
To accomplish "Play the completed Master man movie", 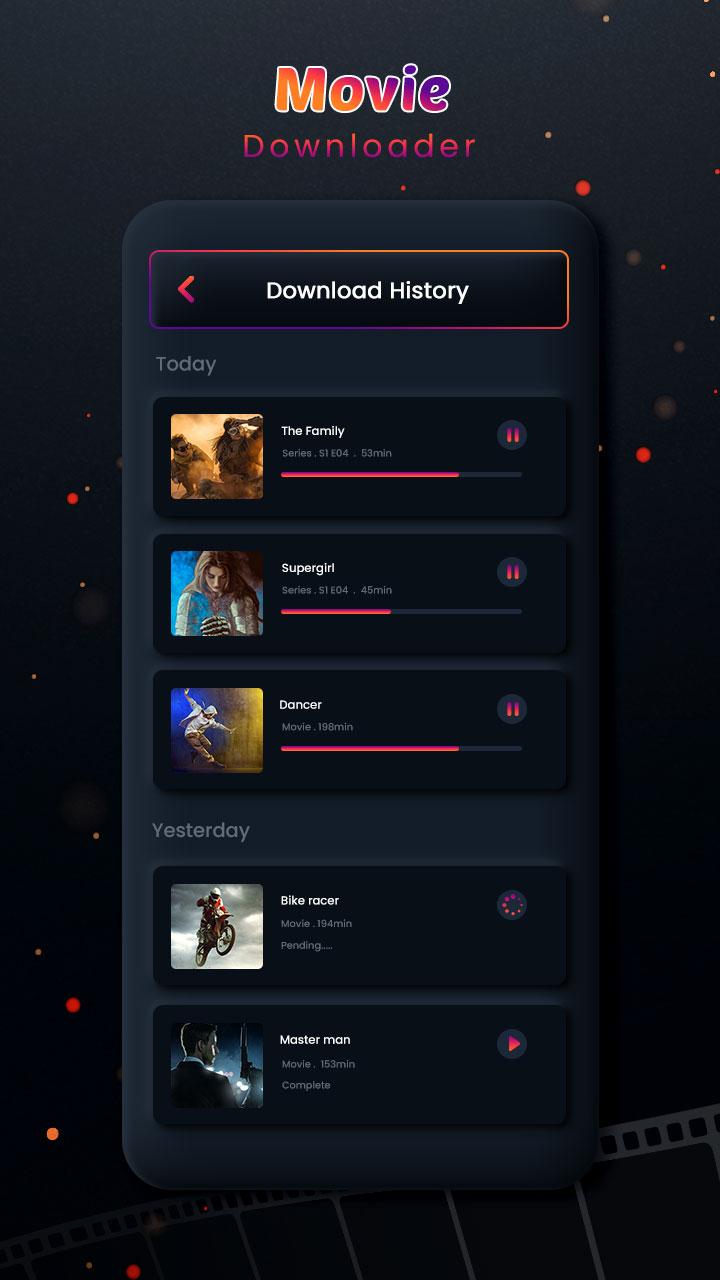I will (512, 1044).
